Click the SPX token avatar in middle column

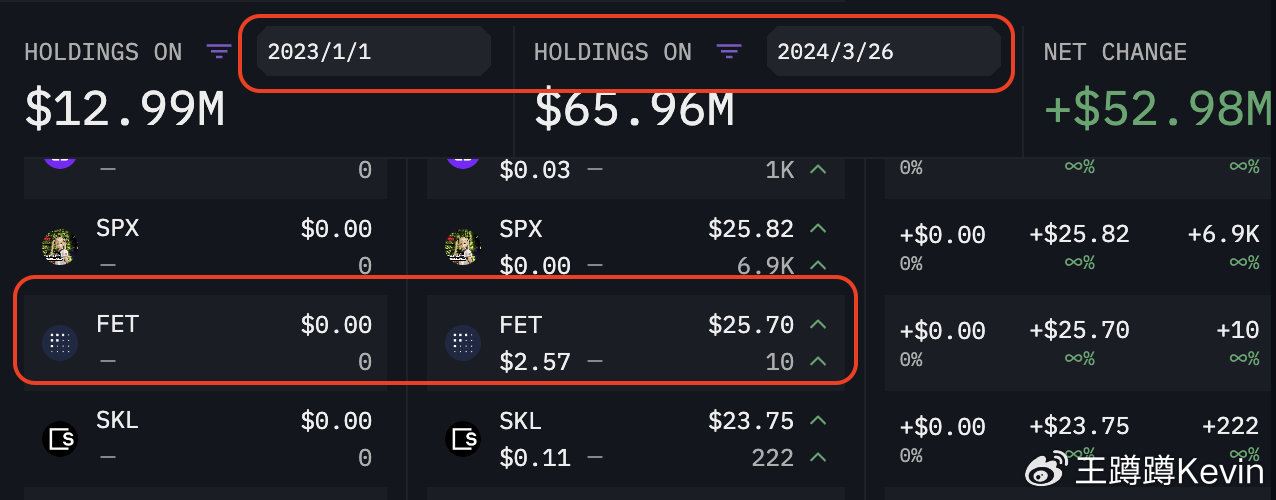click(462, 246)
